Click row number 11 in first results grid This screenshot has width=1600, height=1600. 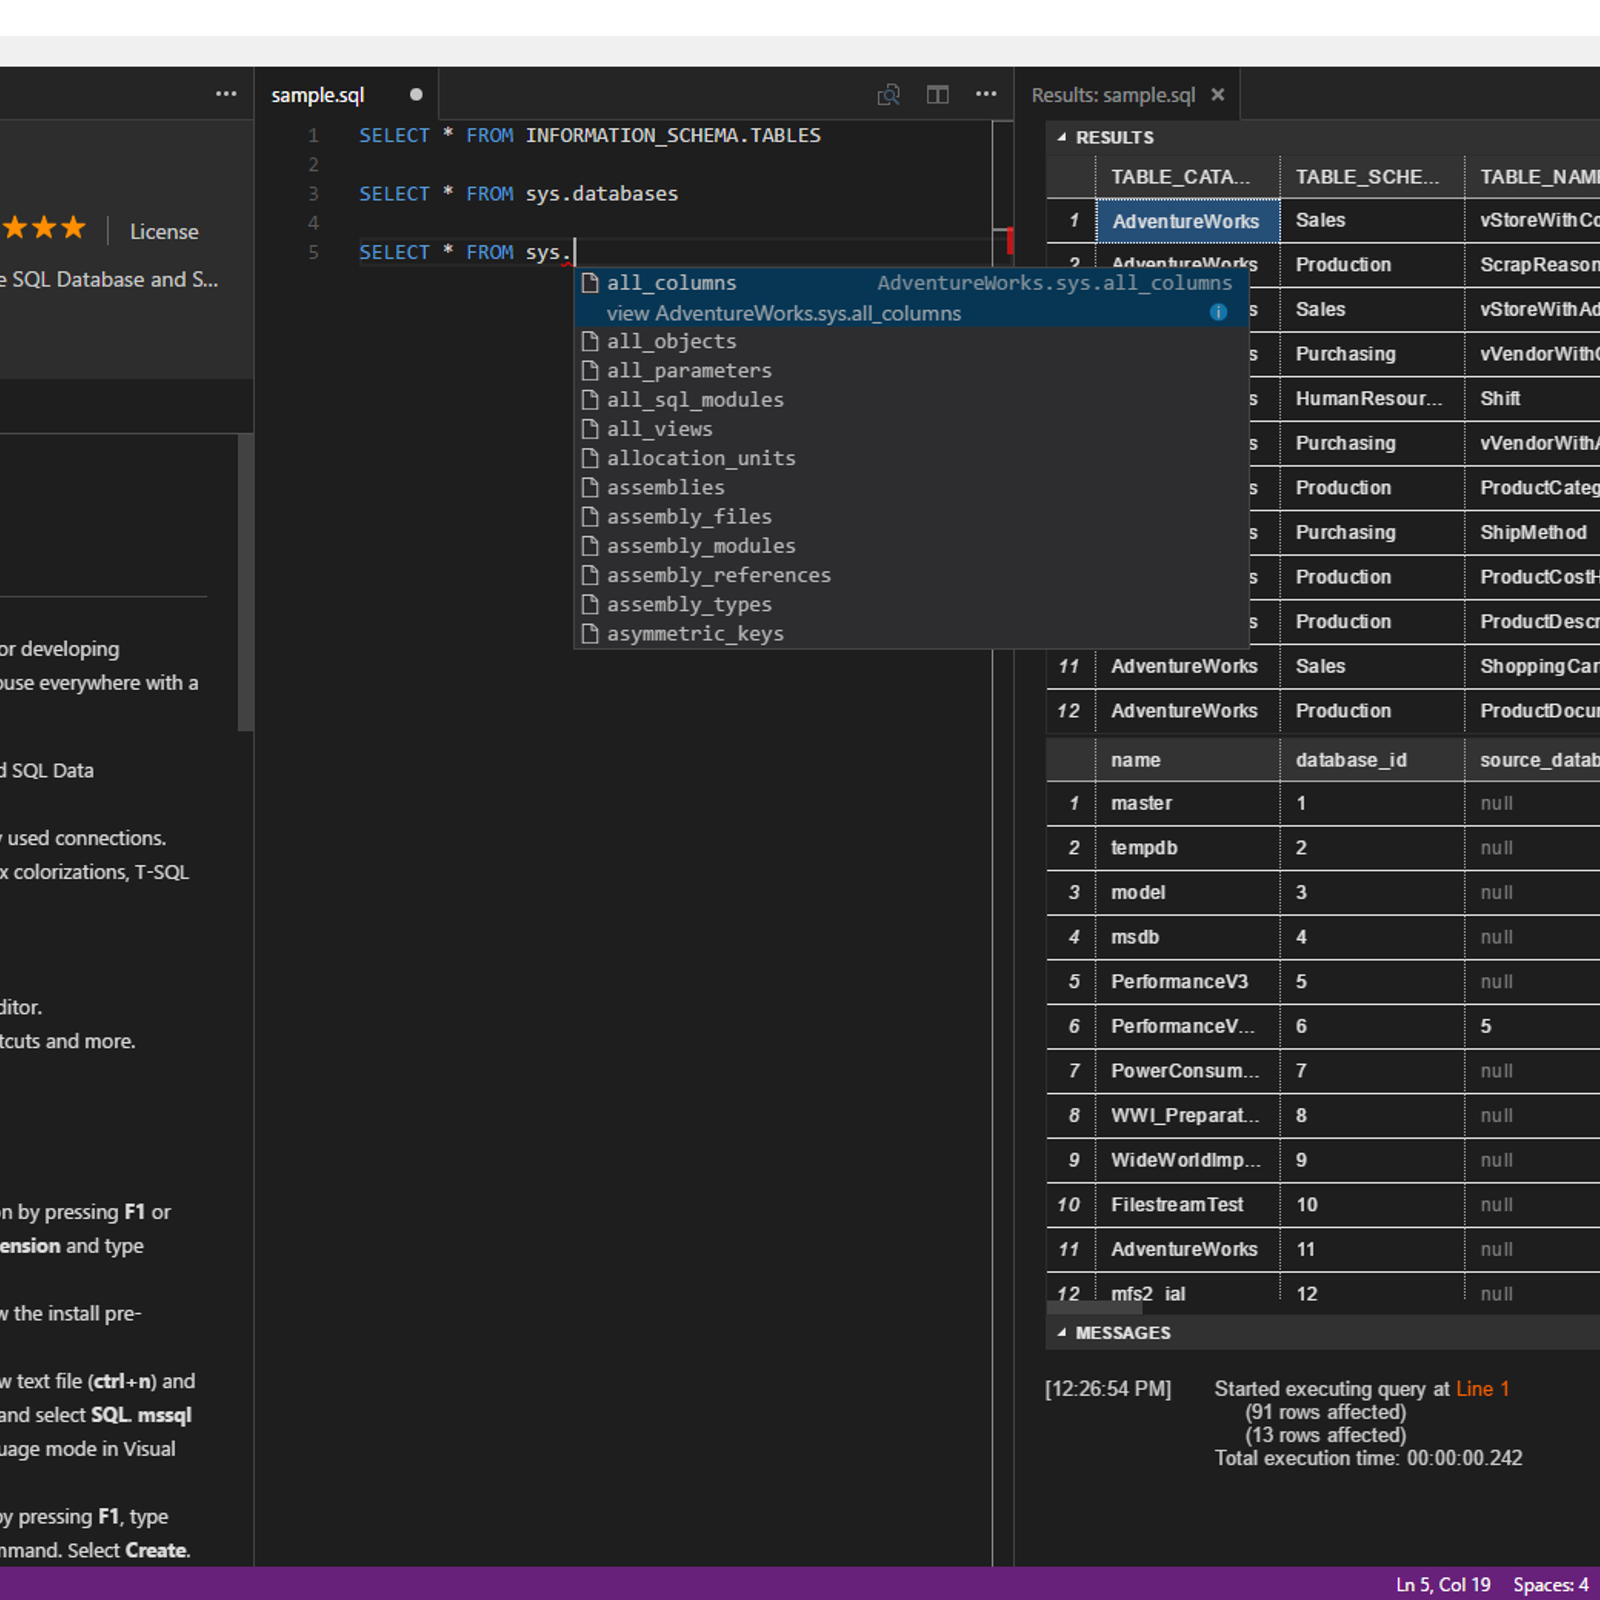point(1070,666)
